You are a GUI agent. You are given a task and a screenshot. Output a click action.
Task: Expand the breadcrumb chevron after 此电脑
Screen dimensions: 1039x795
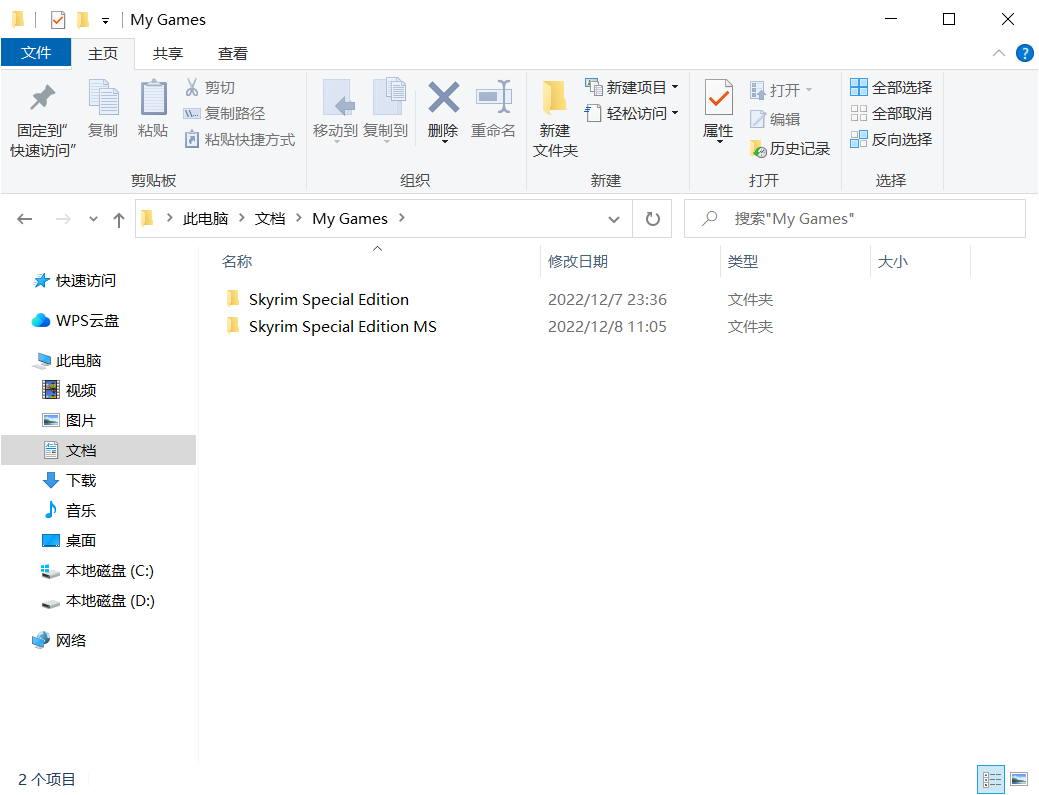tap(241, 218)
